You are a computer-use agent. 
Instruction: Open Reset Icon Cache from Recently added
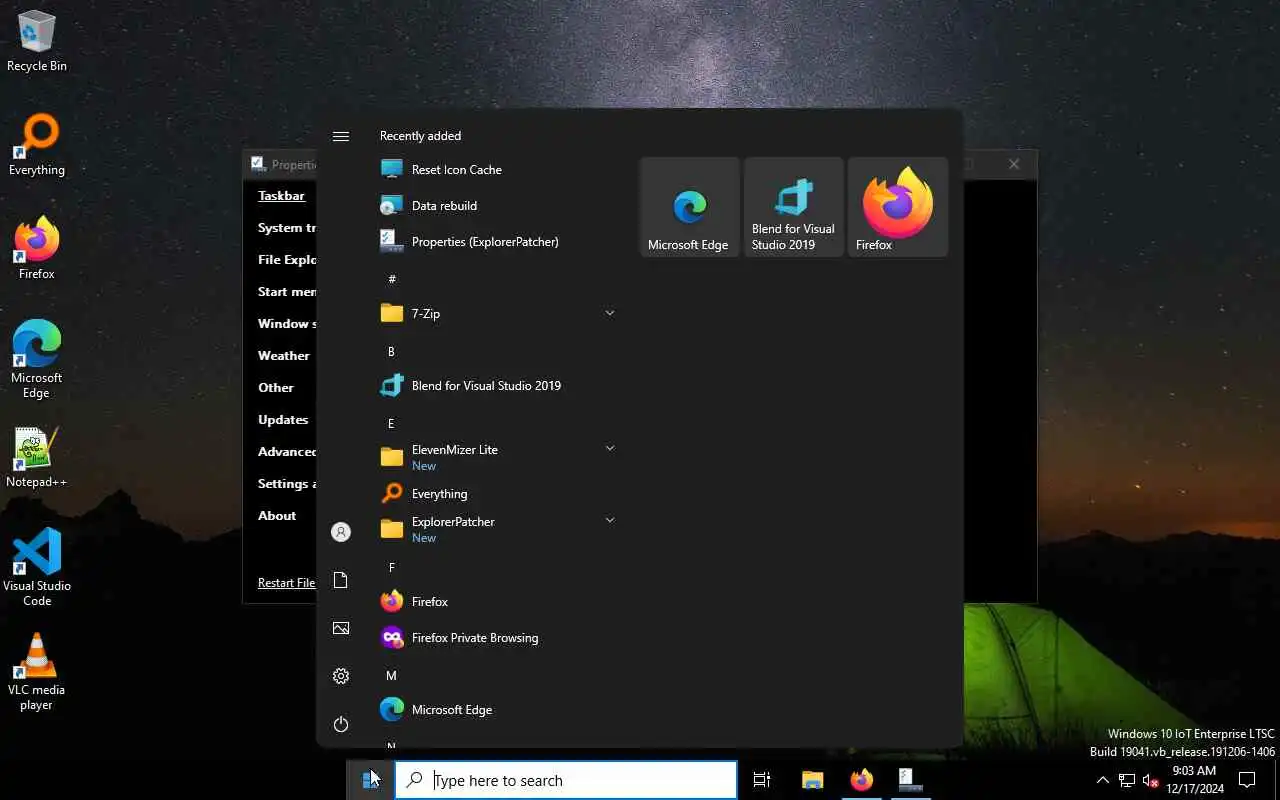coord(498,170)
